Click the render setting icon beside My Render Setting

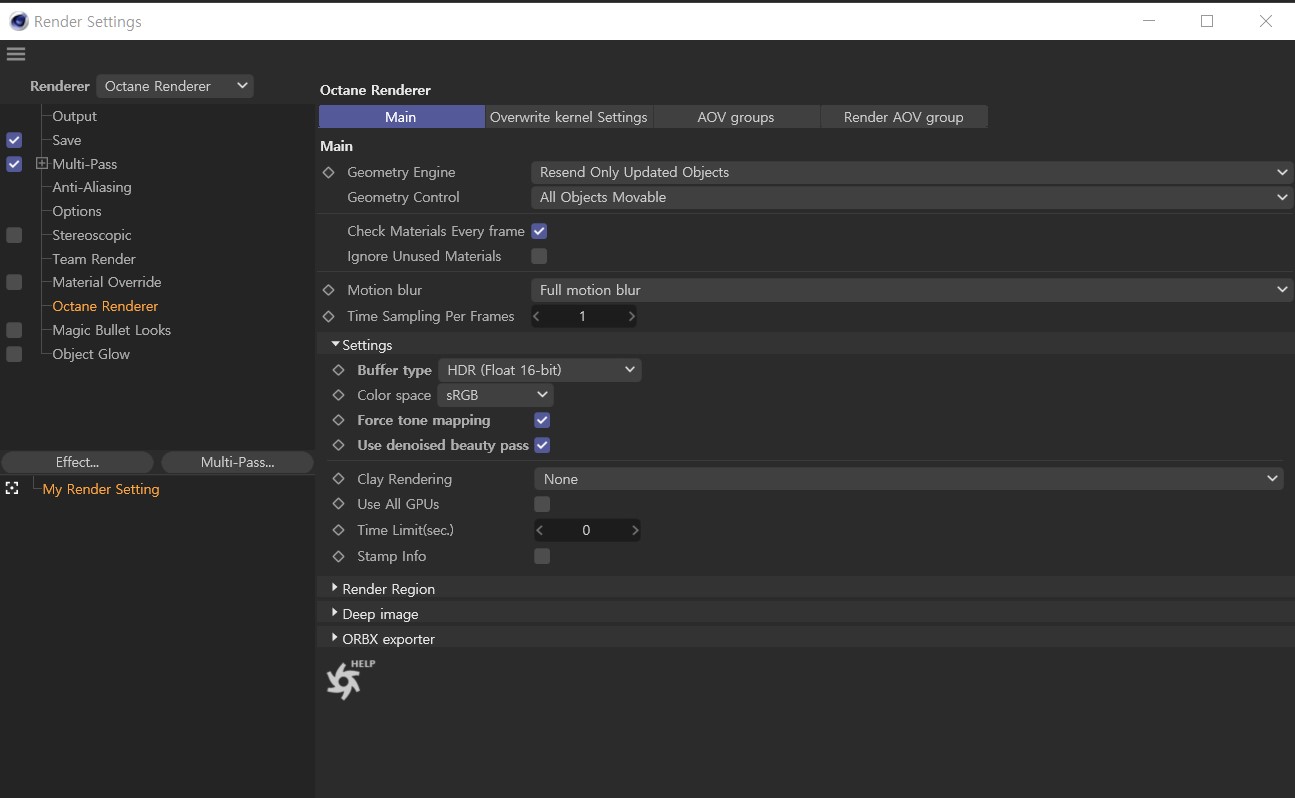point(12,489)
